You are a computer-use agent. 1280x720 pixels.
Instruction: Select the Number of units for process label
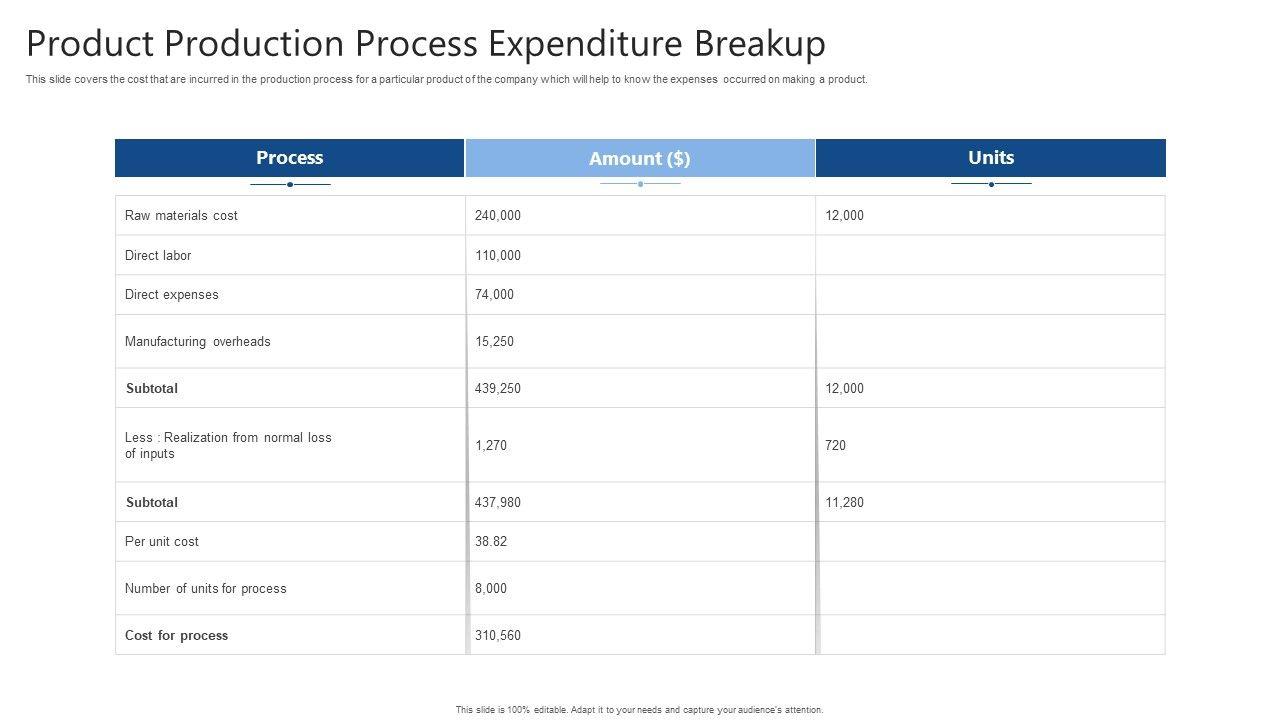pos(206,589)
